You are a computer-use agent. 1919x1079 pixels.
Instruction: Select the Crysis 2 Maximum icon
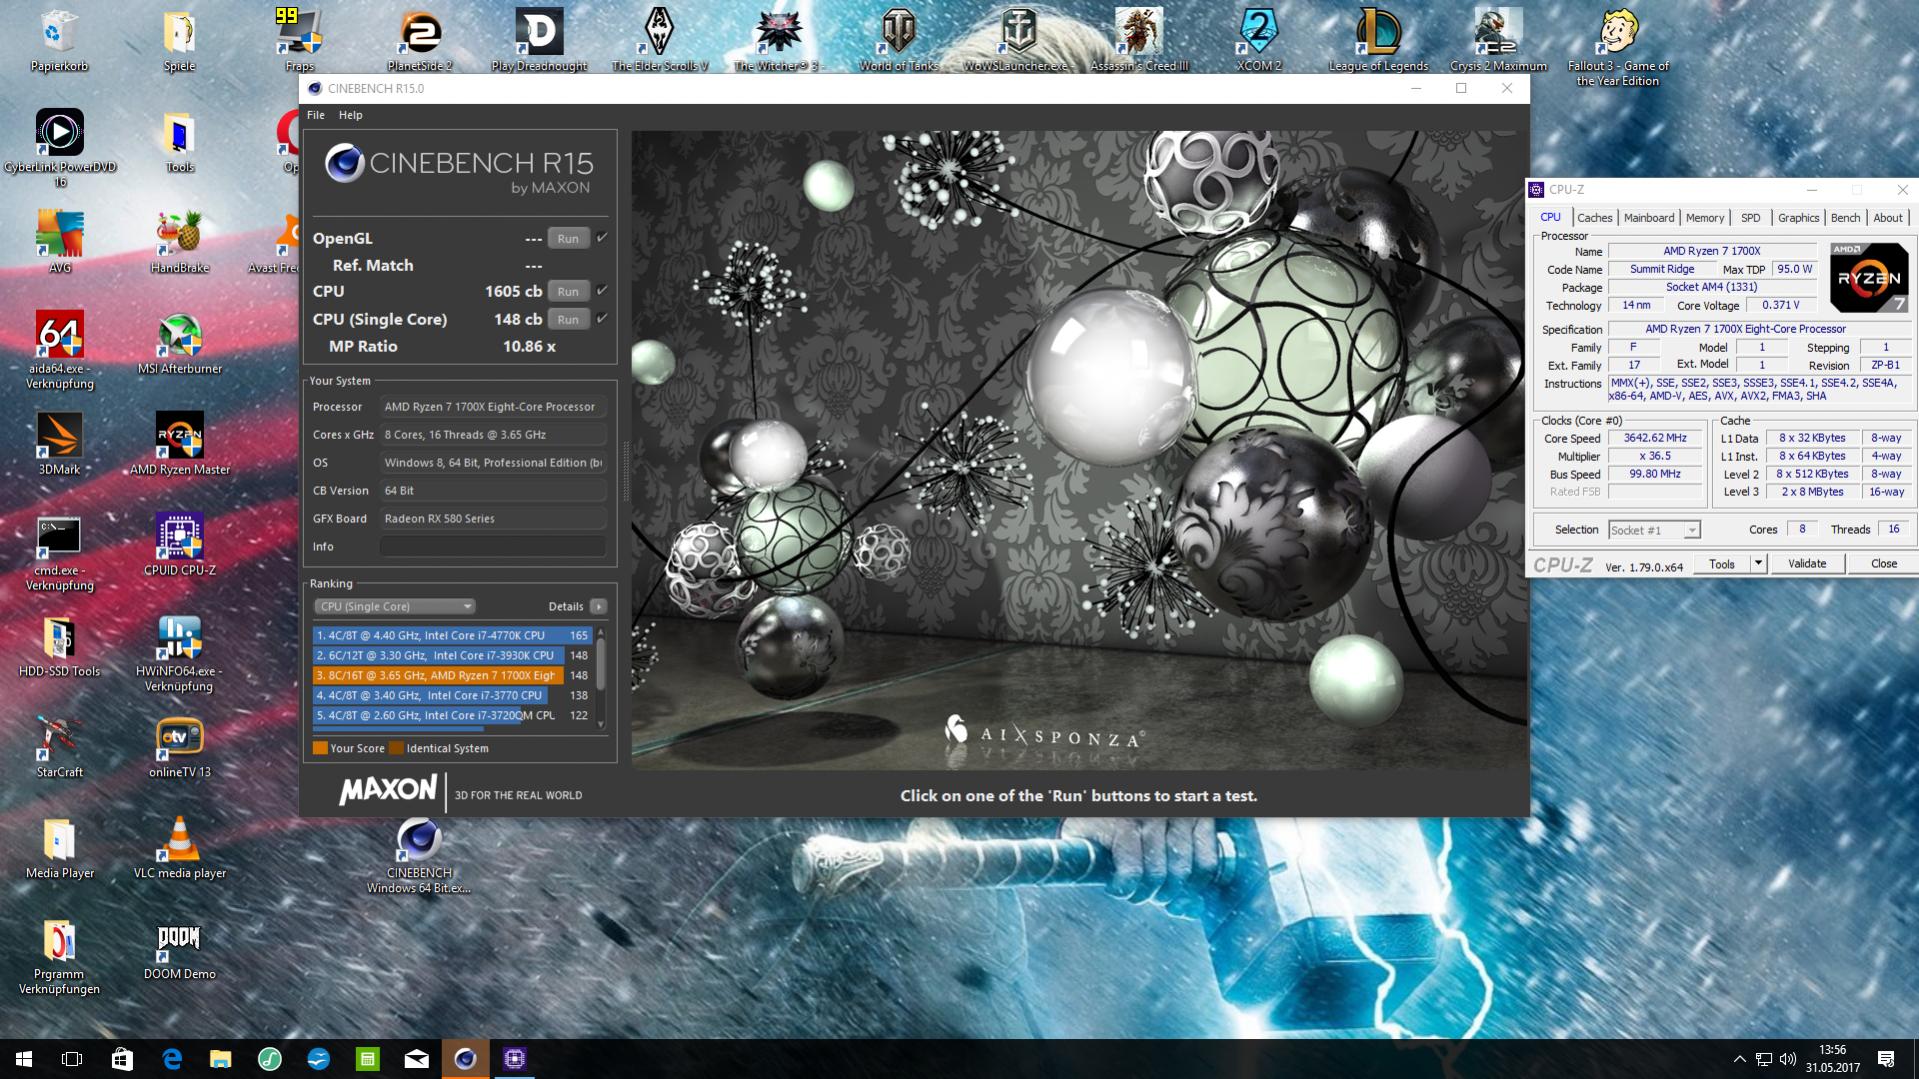[1498, 40]
